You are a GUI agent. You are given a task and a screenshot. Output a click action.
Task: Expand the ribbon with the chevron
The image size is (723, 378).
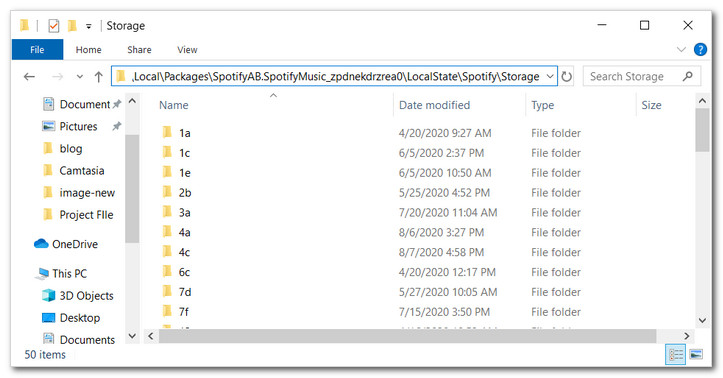tap(681, 49)
